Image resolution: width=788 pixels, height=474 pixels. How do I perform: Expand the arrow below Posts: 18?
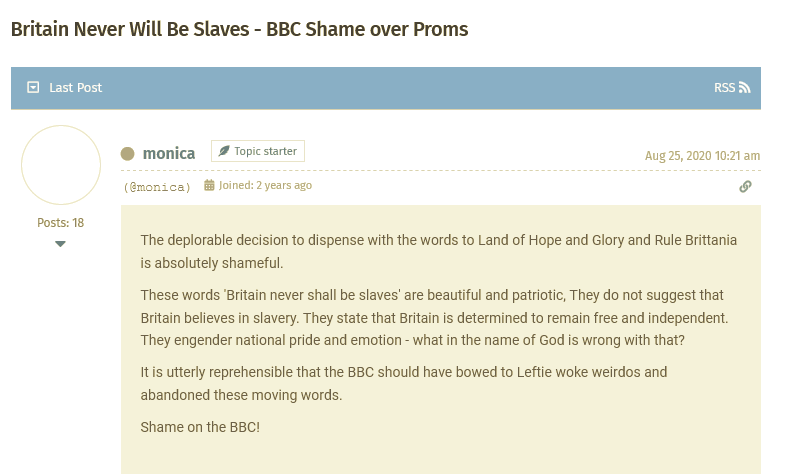pos(60,244)
